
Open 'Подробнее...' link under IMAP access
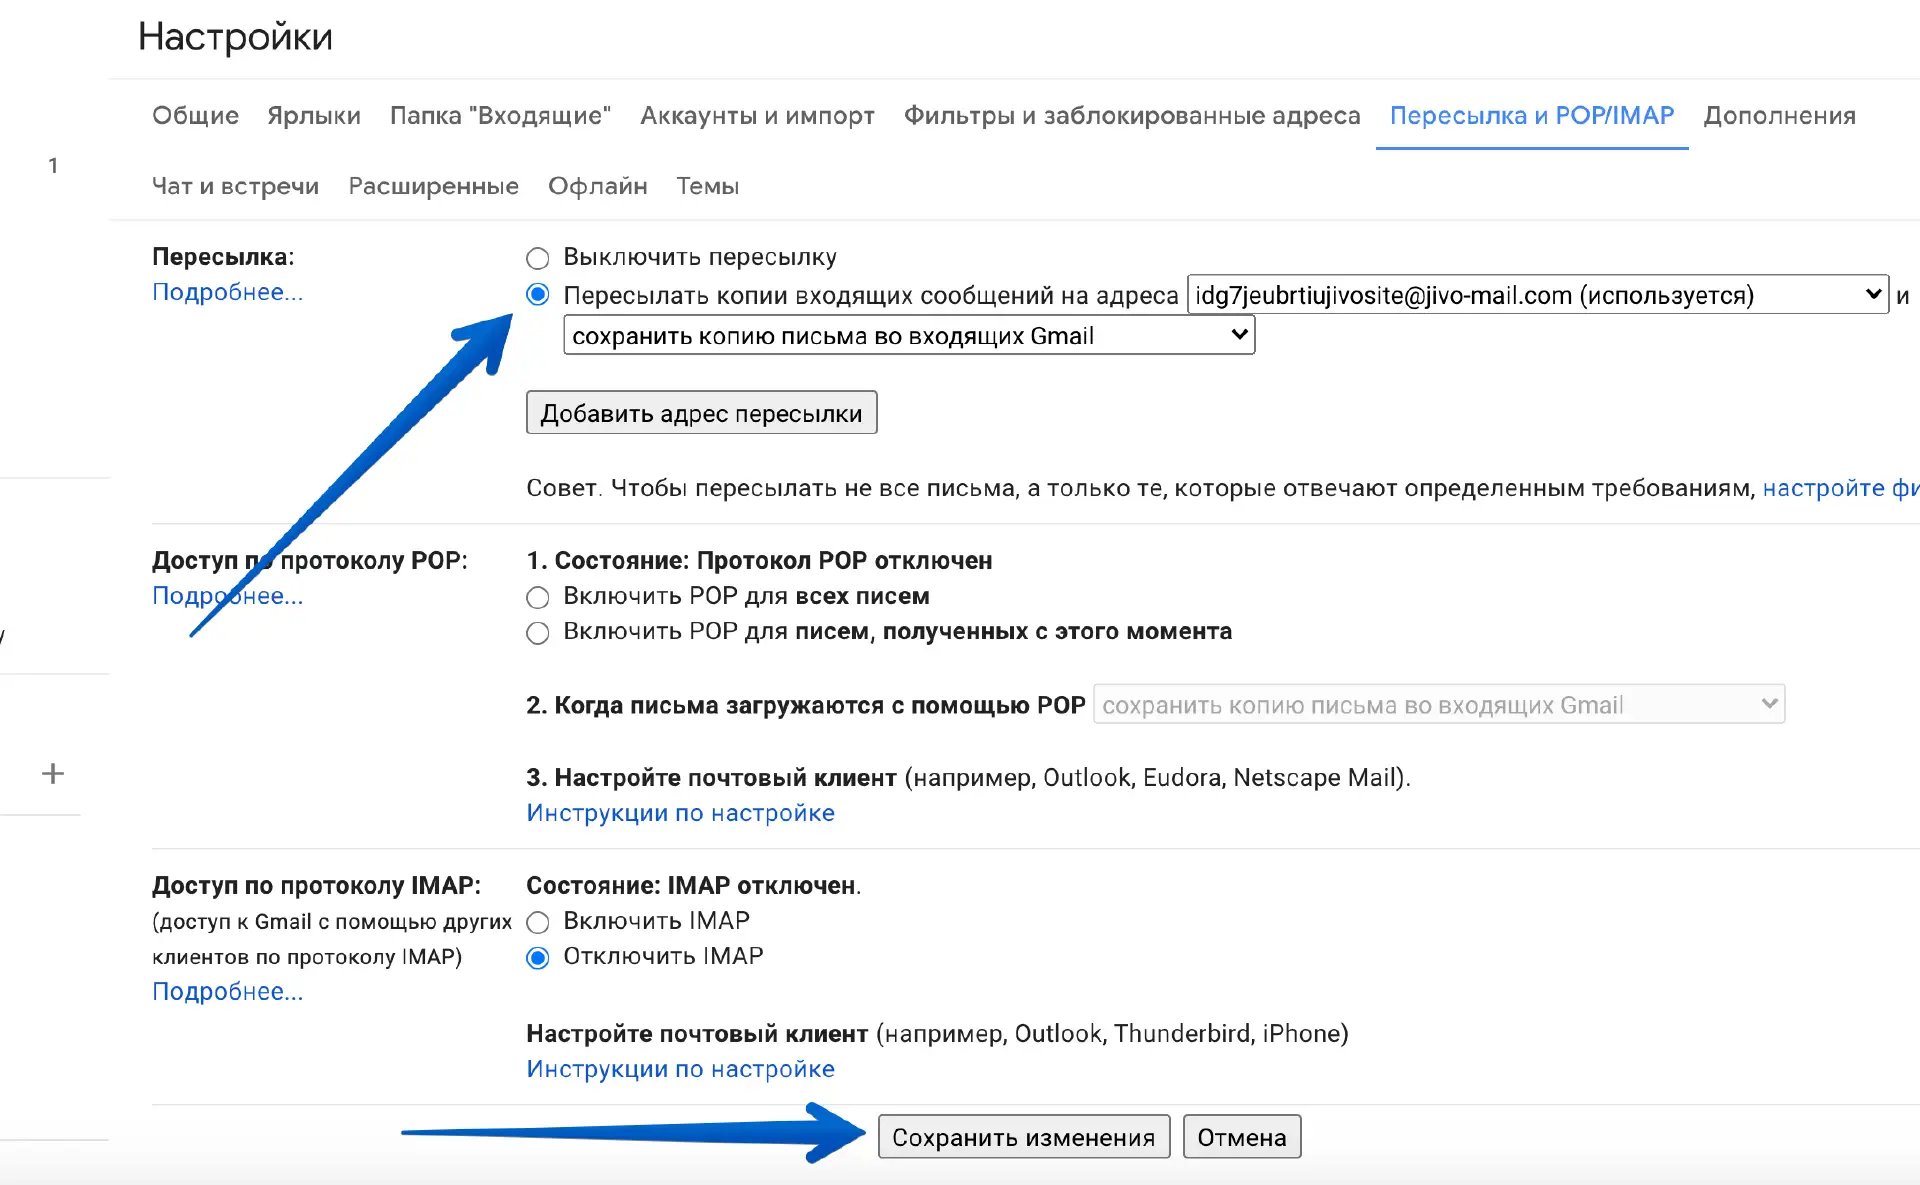click(x=227, y=991)
